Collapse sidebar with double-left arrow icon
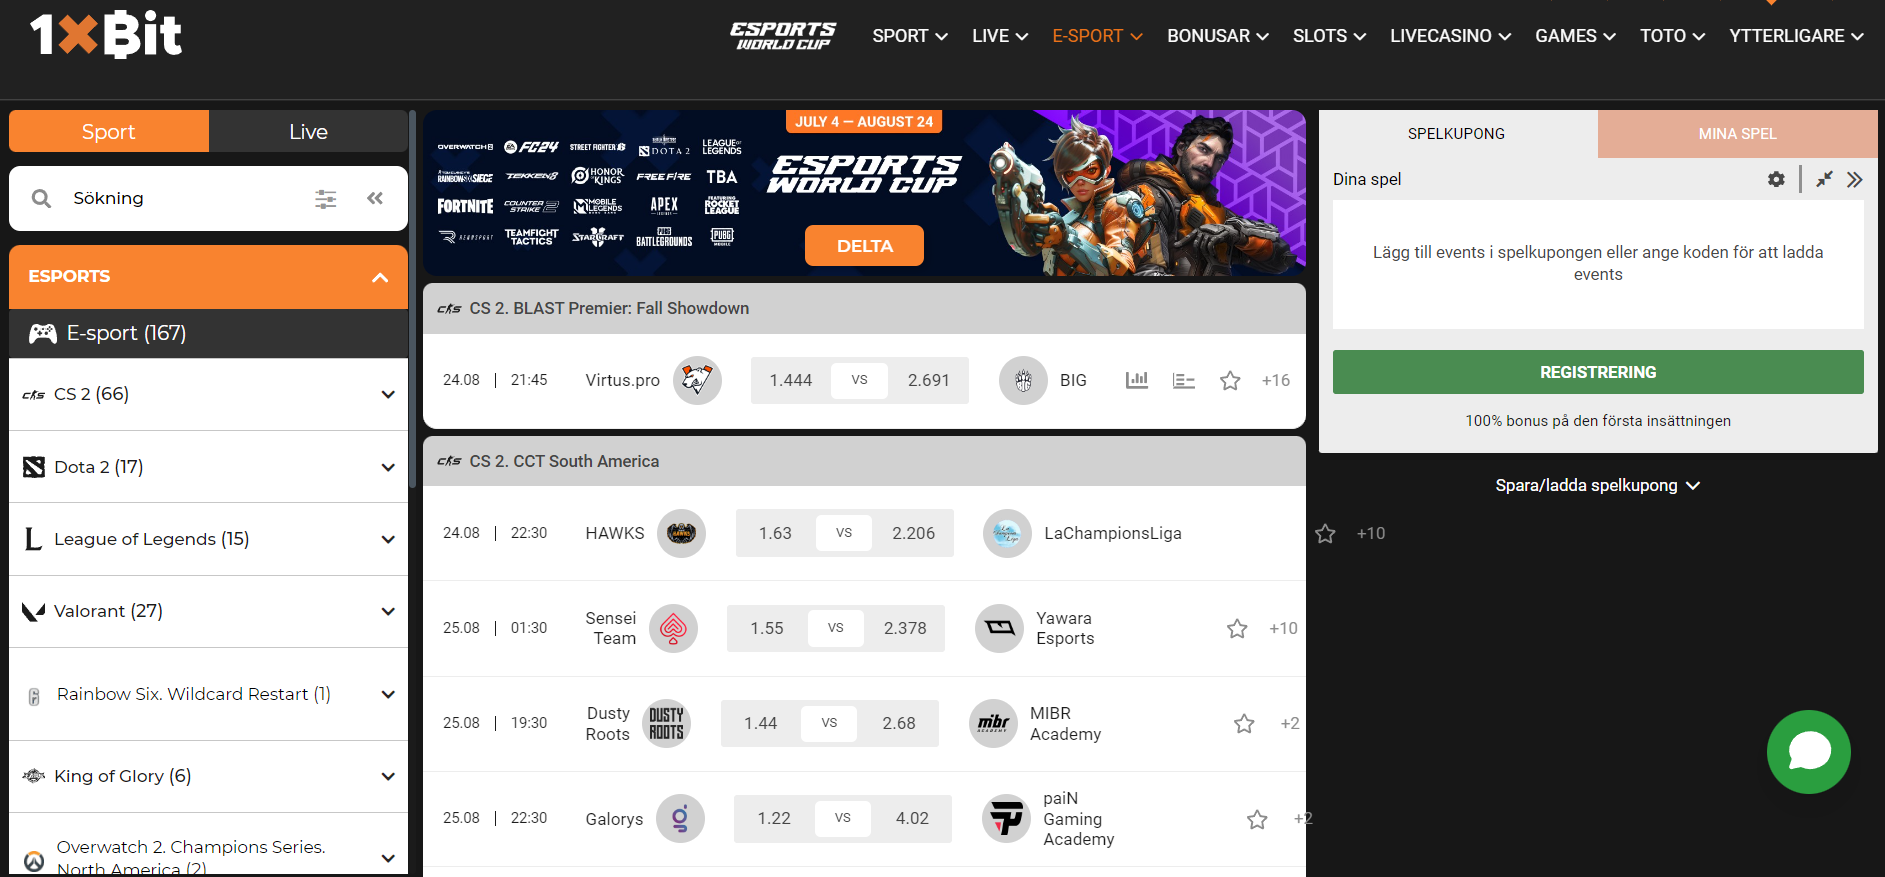1885x877 pixels. (x=375, y=198)
